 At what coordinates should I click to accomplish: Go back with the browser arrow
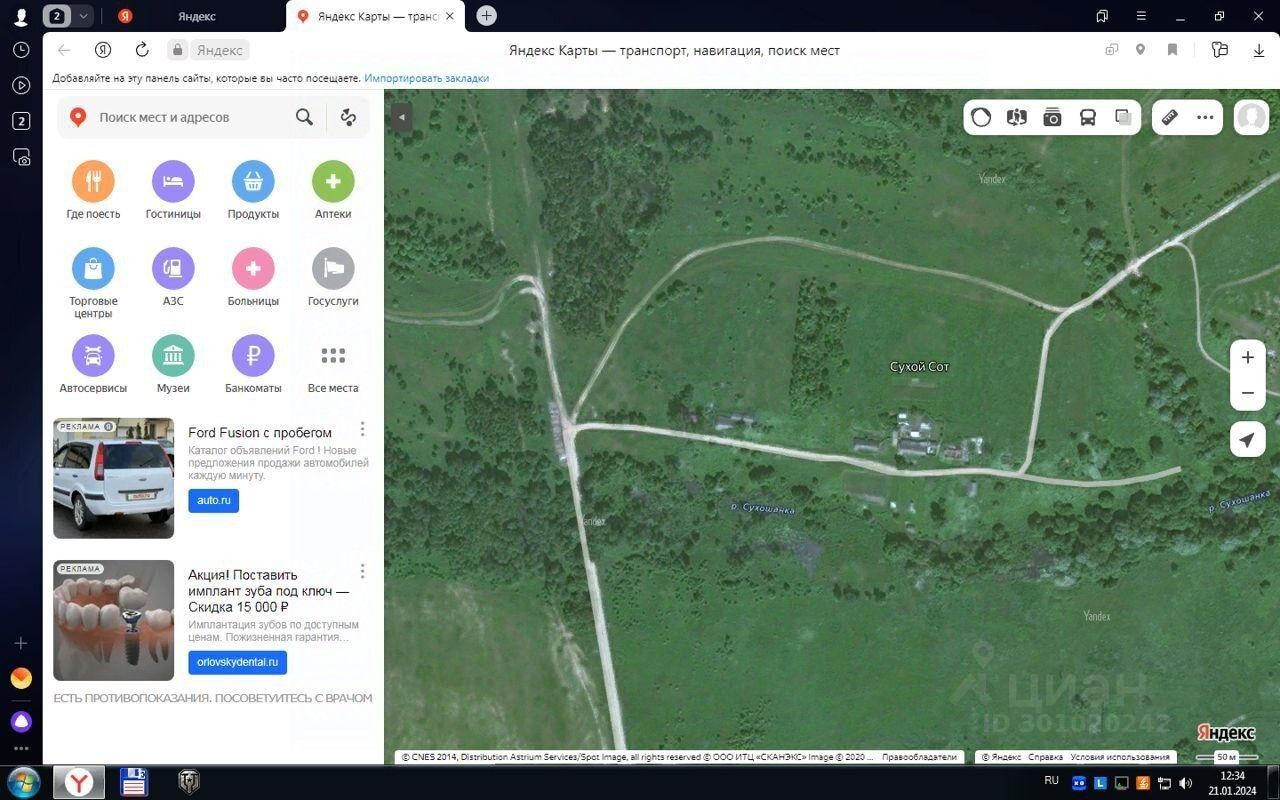click(64, 50)
